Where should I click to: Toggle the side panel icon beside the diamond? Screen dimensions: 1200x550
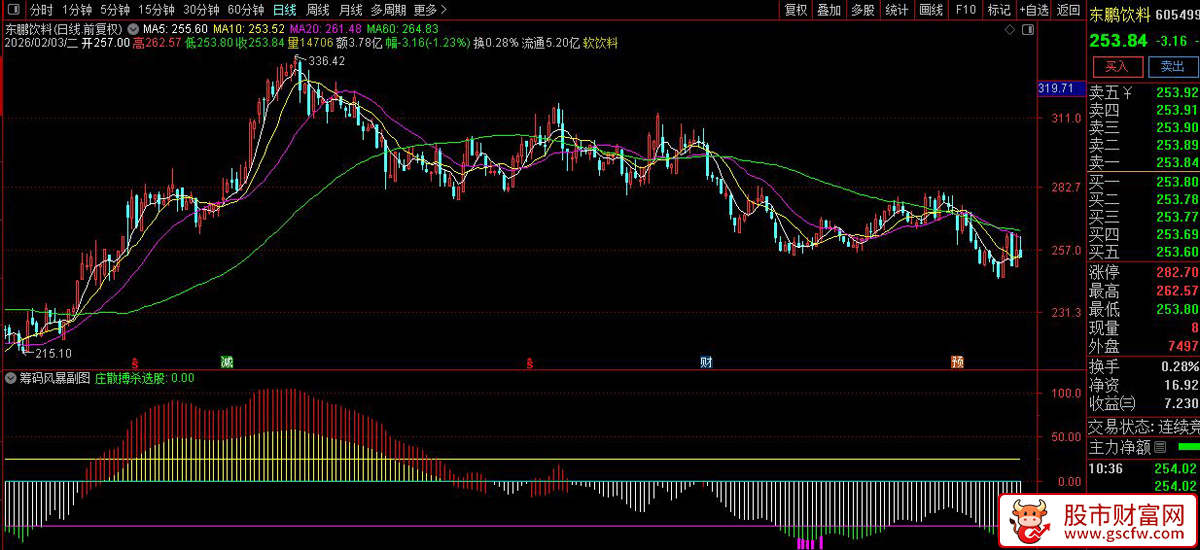[1027, 29]
